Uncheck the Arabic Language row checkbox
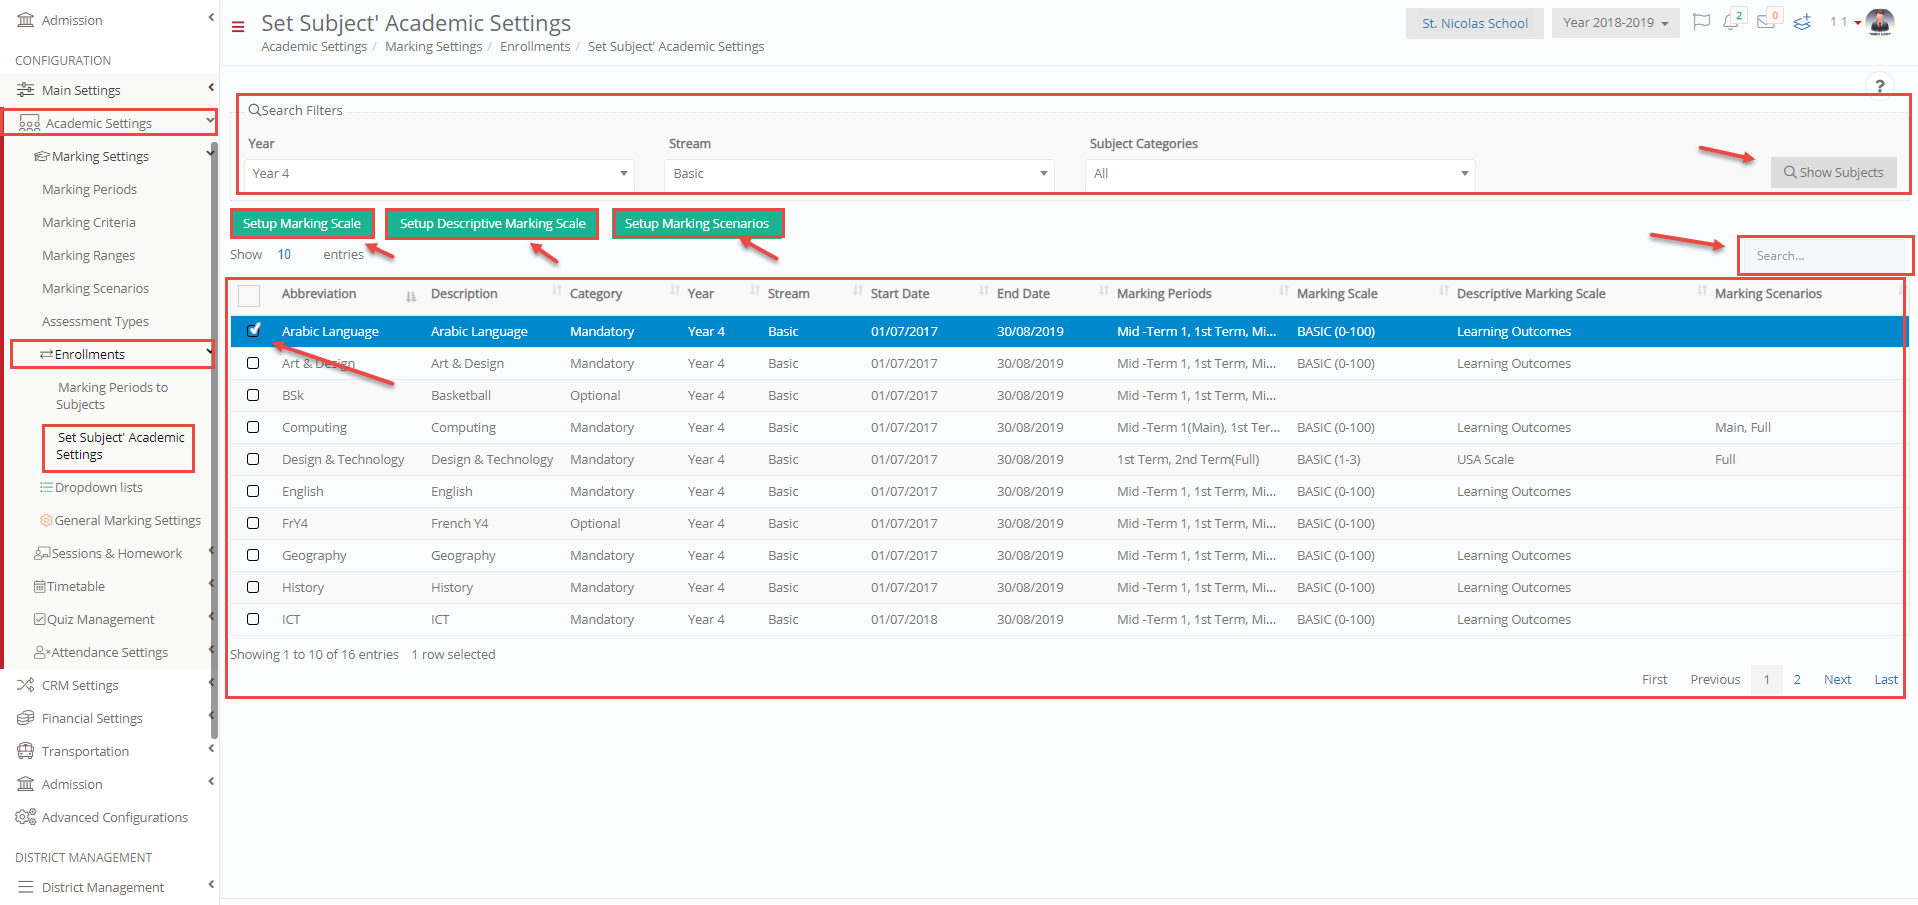Image resolution: width=1918 pixels, height=905 pixels. point(253,330)
